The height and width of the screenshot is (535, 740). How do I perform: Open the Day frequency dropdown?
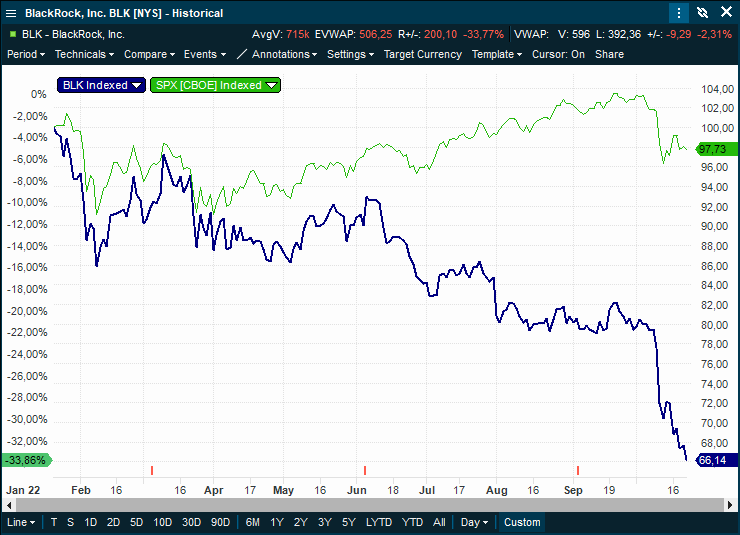point(474,522)
